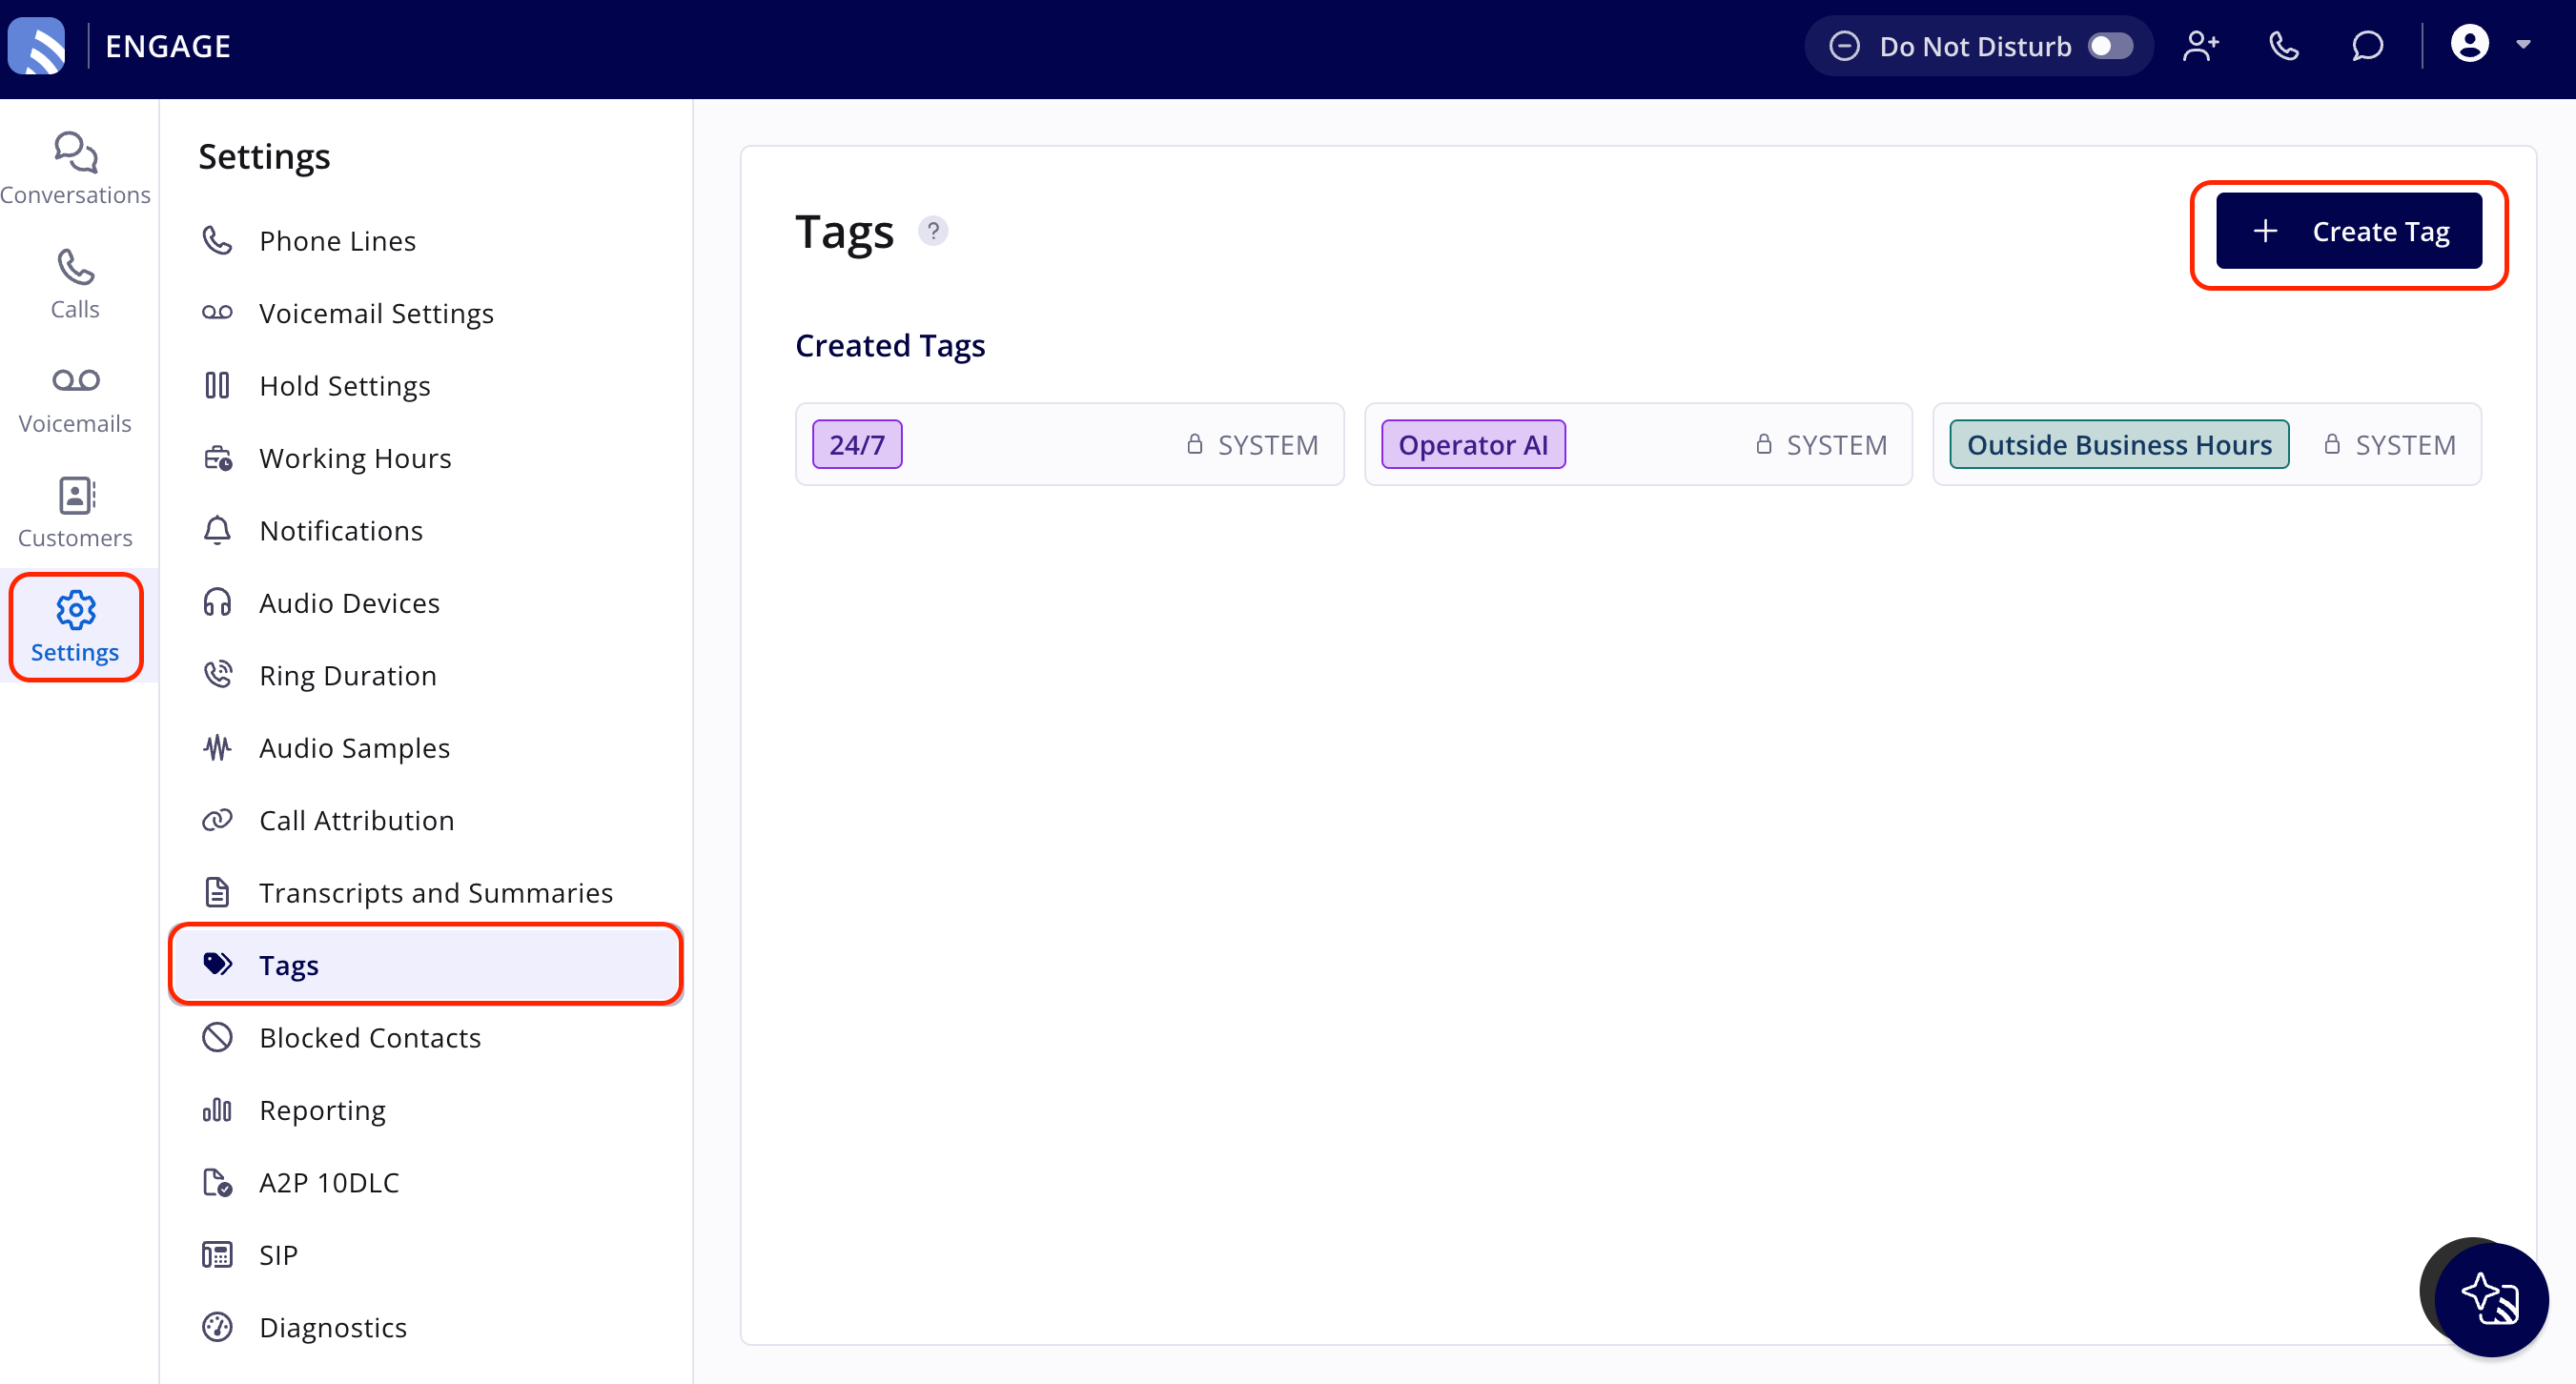Click the Tags help question mark icon

tap(932, 231)
